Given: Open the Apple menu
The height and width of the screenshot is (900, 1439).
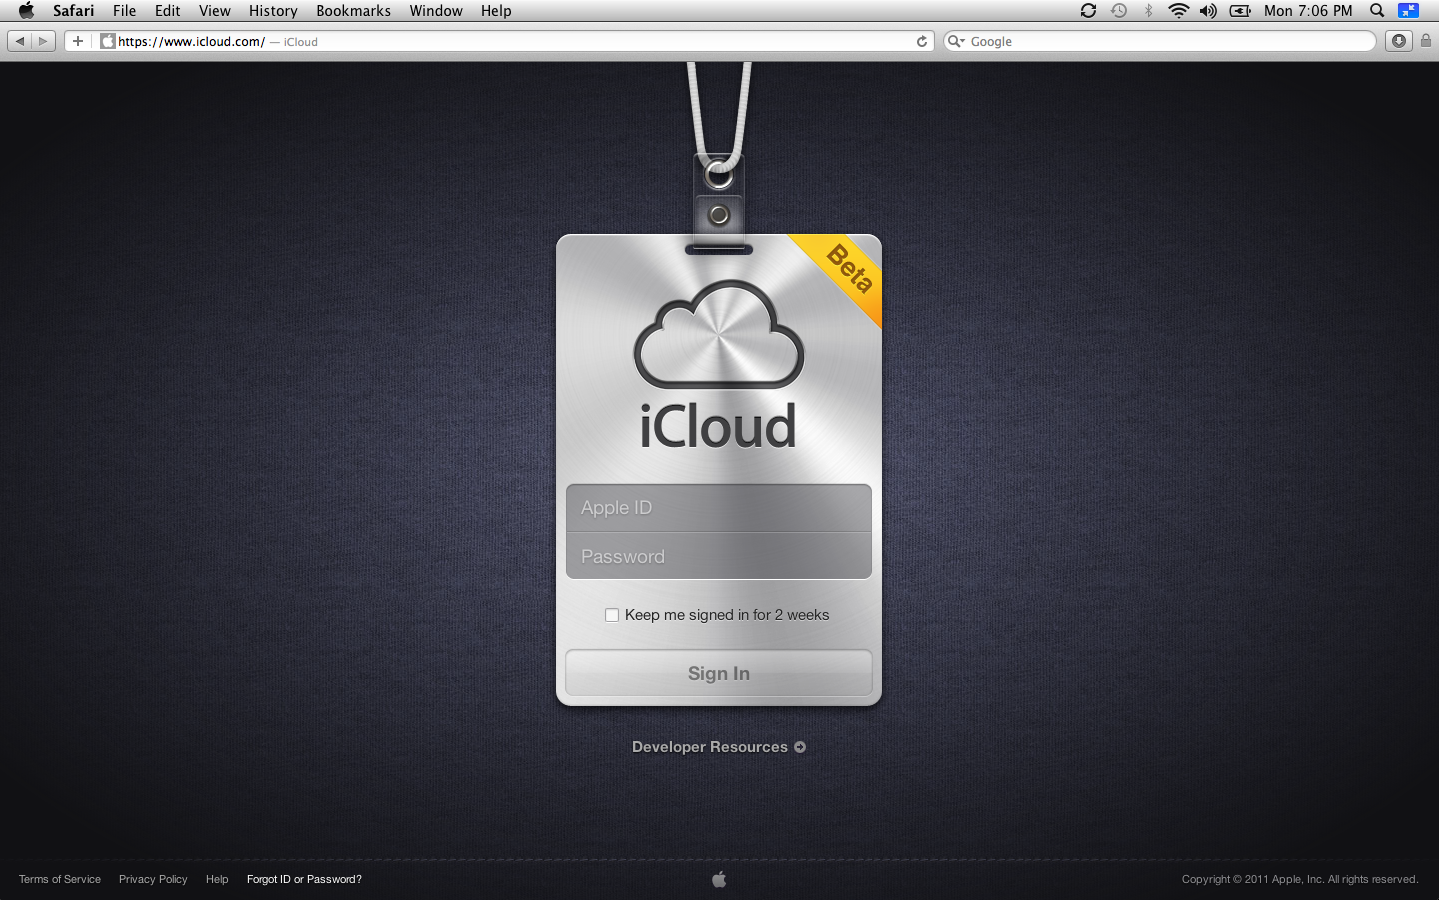Looking at the screenshot, I should (x=26, y=11).
